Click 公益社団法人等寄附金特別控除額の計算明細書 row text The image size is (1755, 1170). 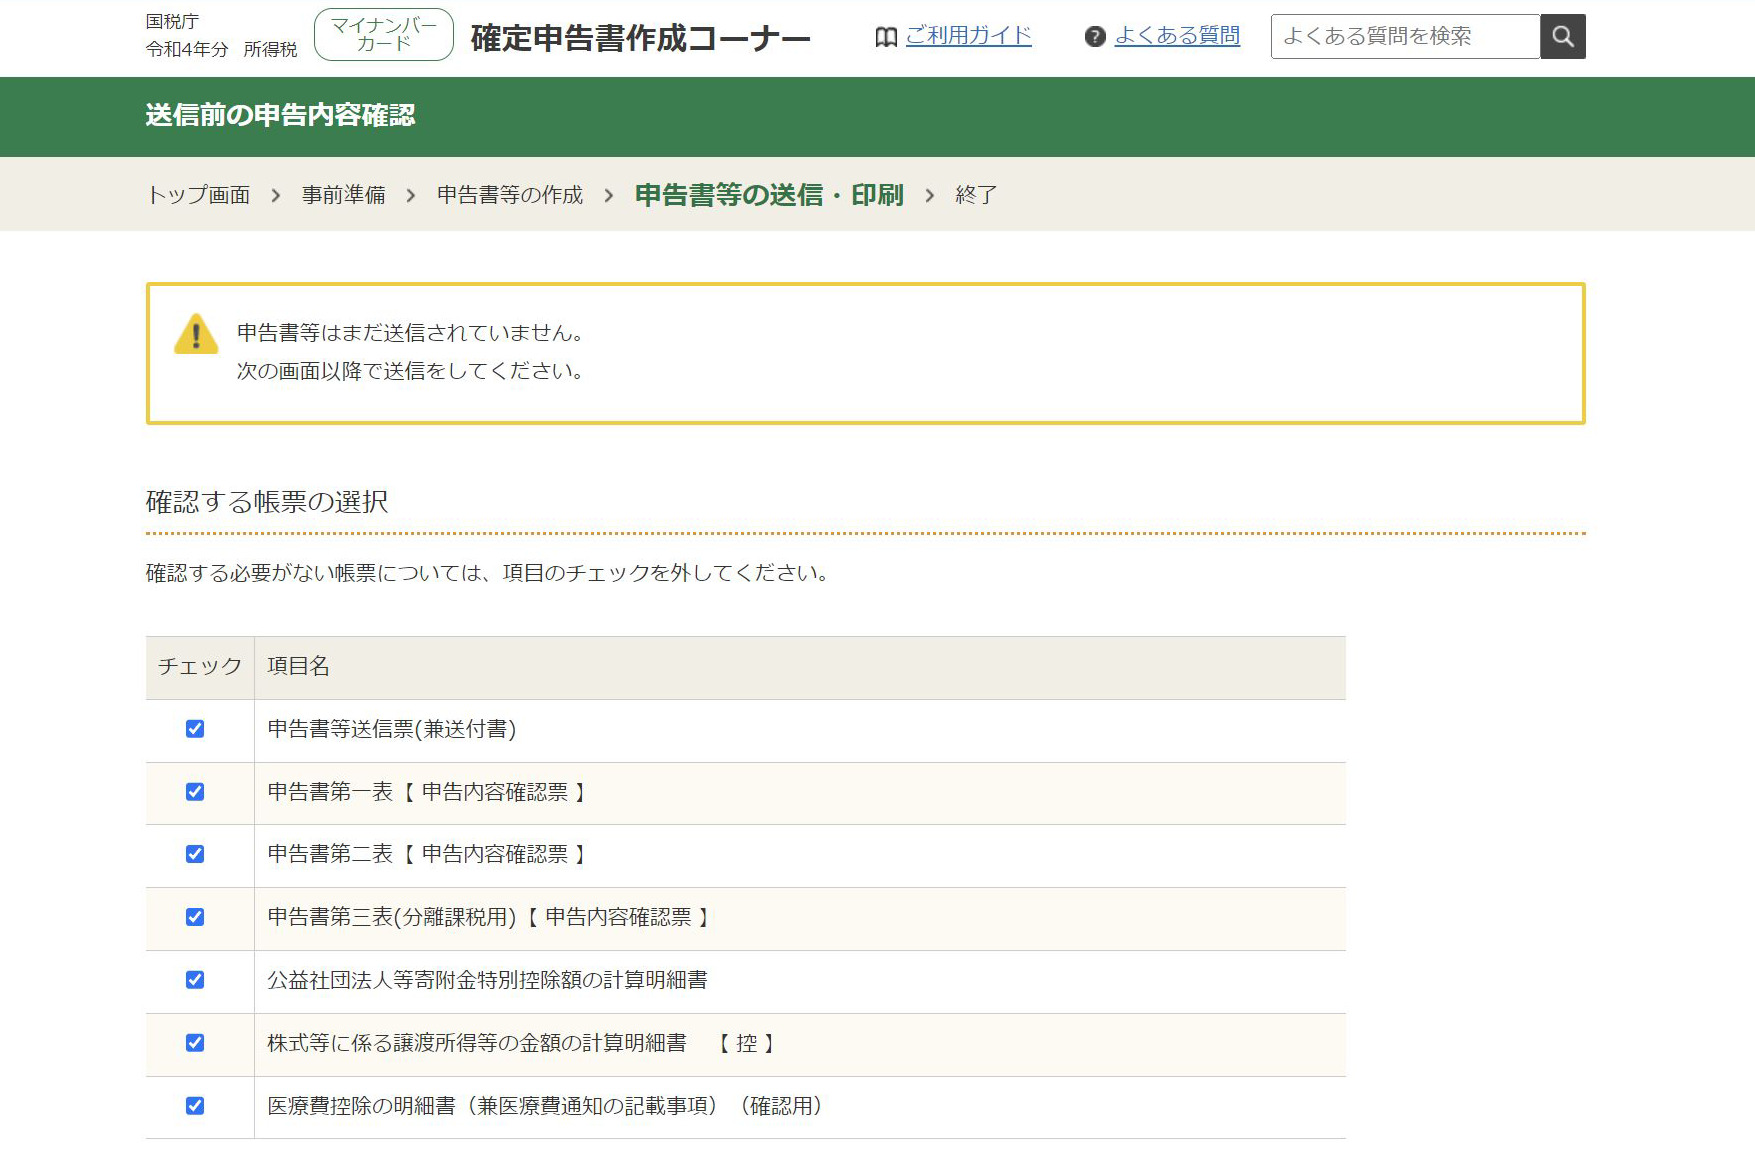487,980
